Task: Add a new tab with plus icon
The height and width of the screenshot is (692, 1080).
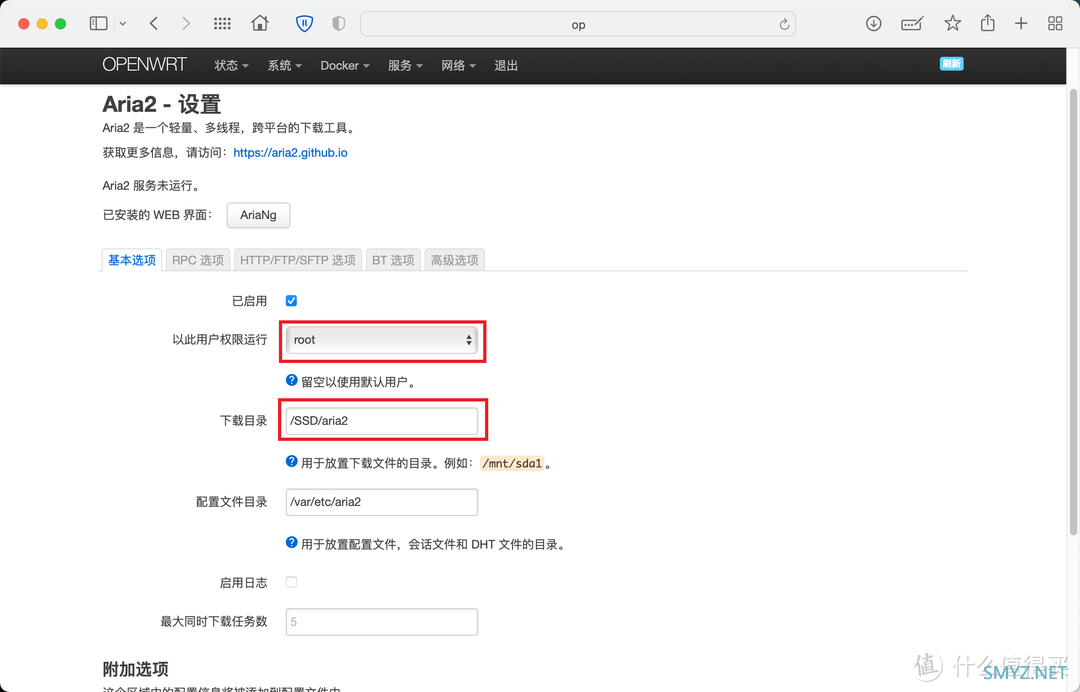Action: click(x=1021, y=23)
